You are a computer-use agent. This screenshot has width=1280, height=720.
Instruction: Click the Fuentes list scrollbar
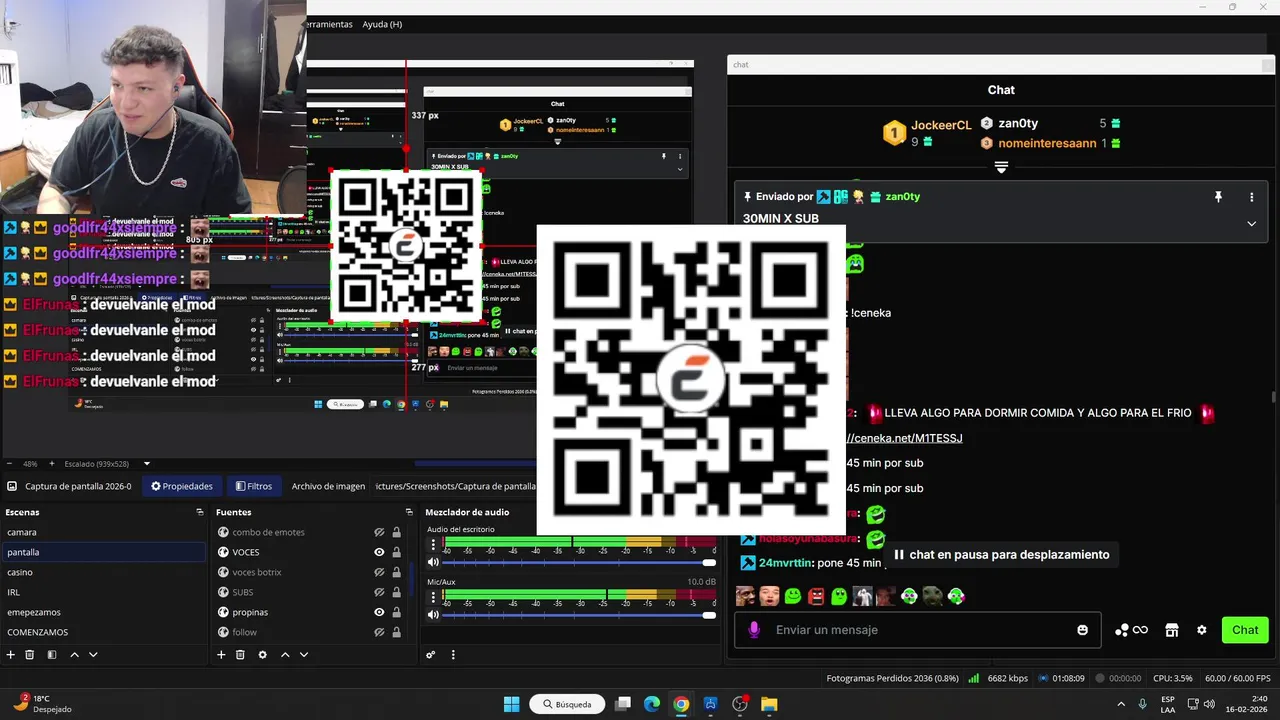411,577
